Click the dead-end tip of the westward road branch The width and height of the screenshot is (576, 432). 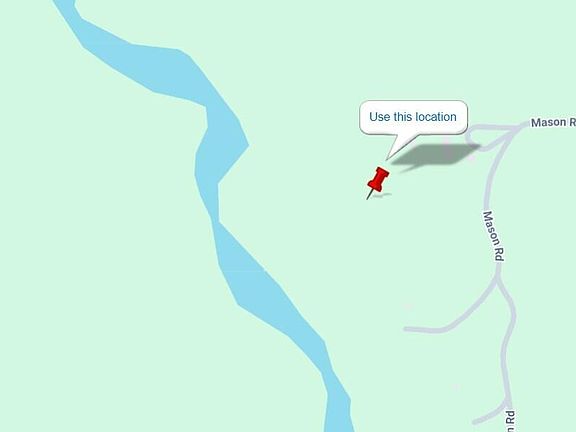[x=406, y=329]
